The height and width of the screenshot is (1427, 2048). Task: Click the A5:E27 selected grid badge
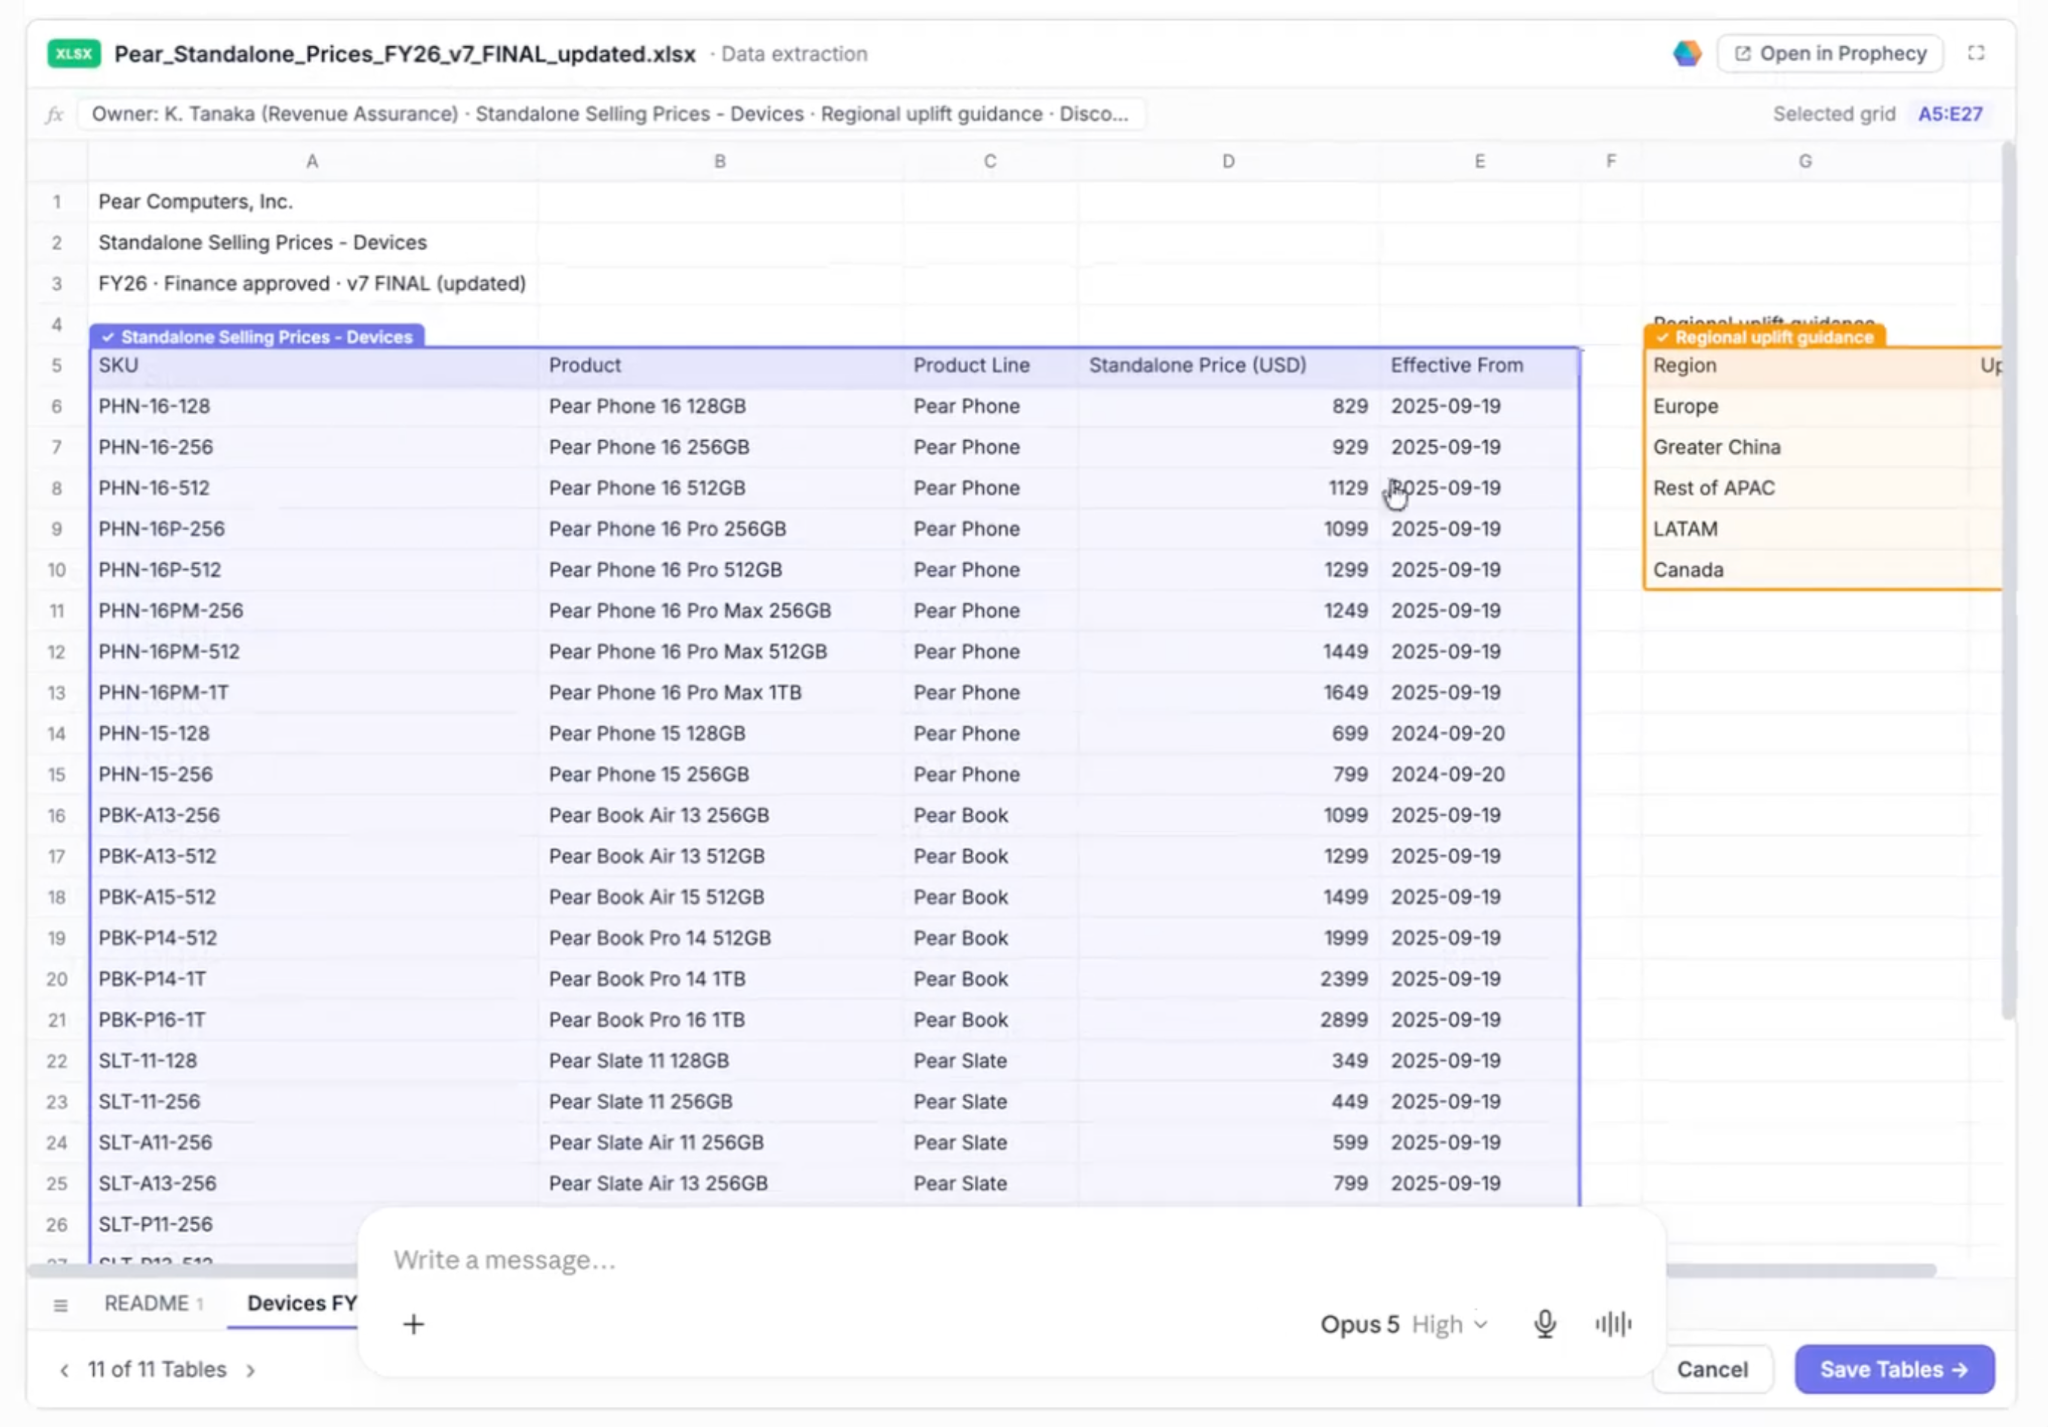click(x=1950, y=114)
